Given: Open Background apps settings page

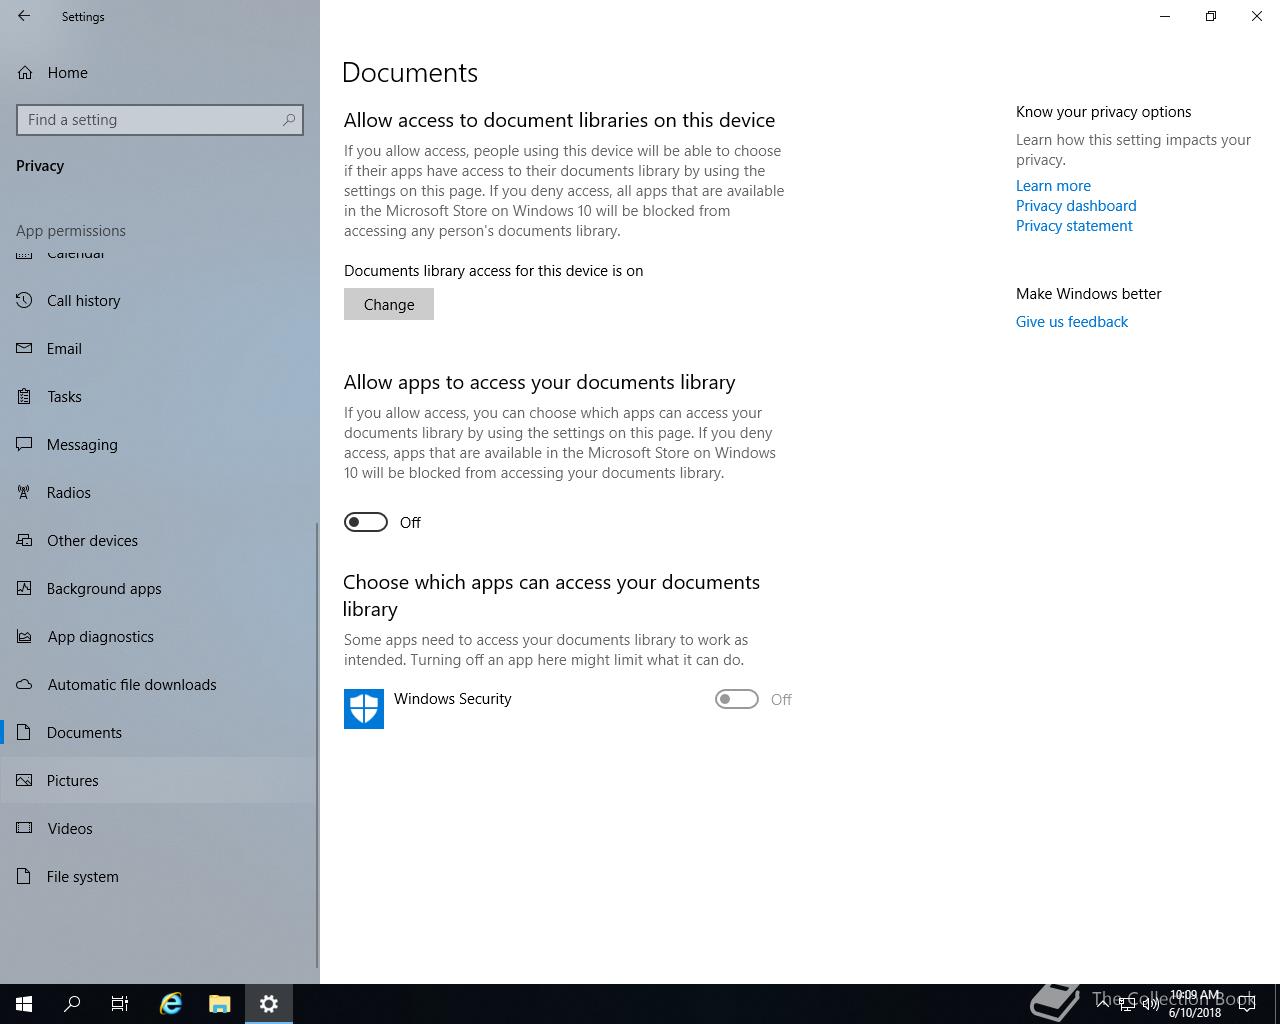Looking at the screenshot, I should point(160,588).
